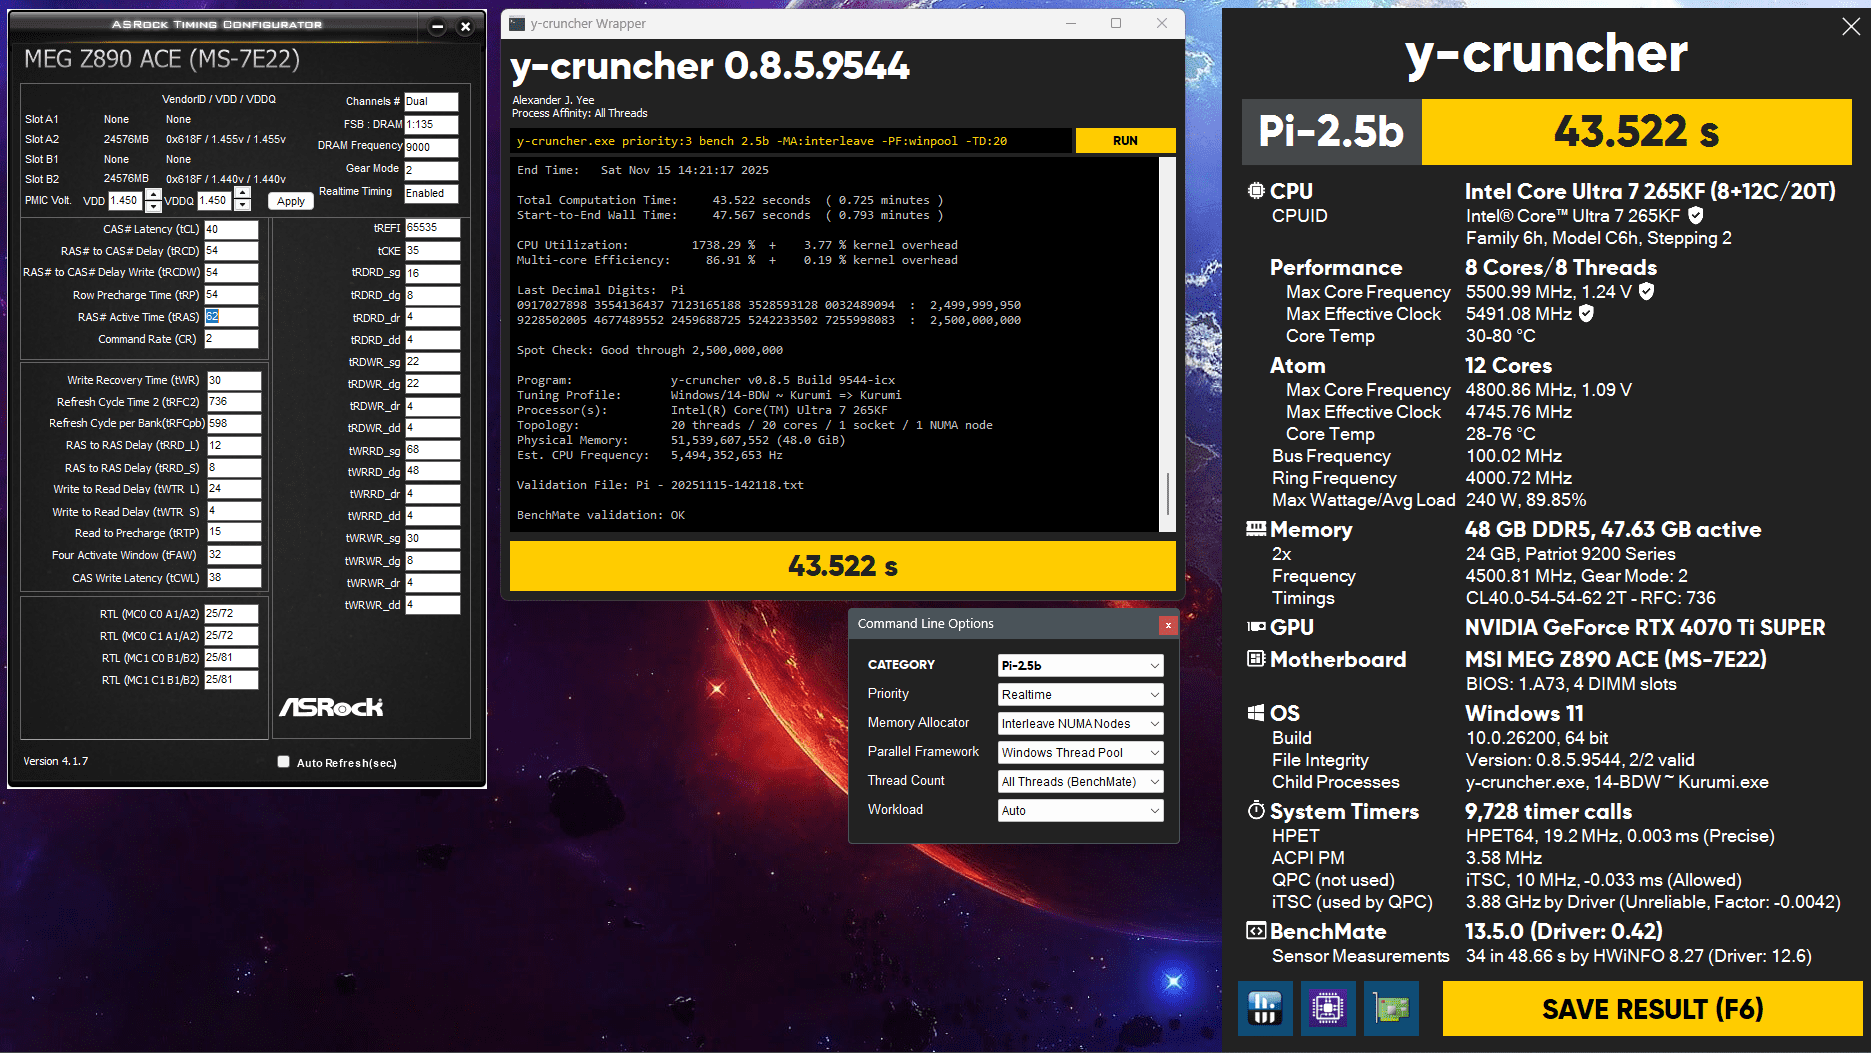
Task: Click the VDD voltage input 1.450
Action: click(x=125, y=201)
